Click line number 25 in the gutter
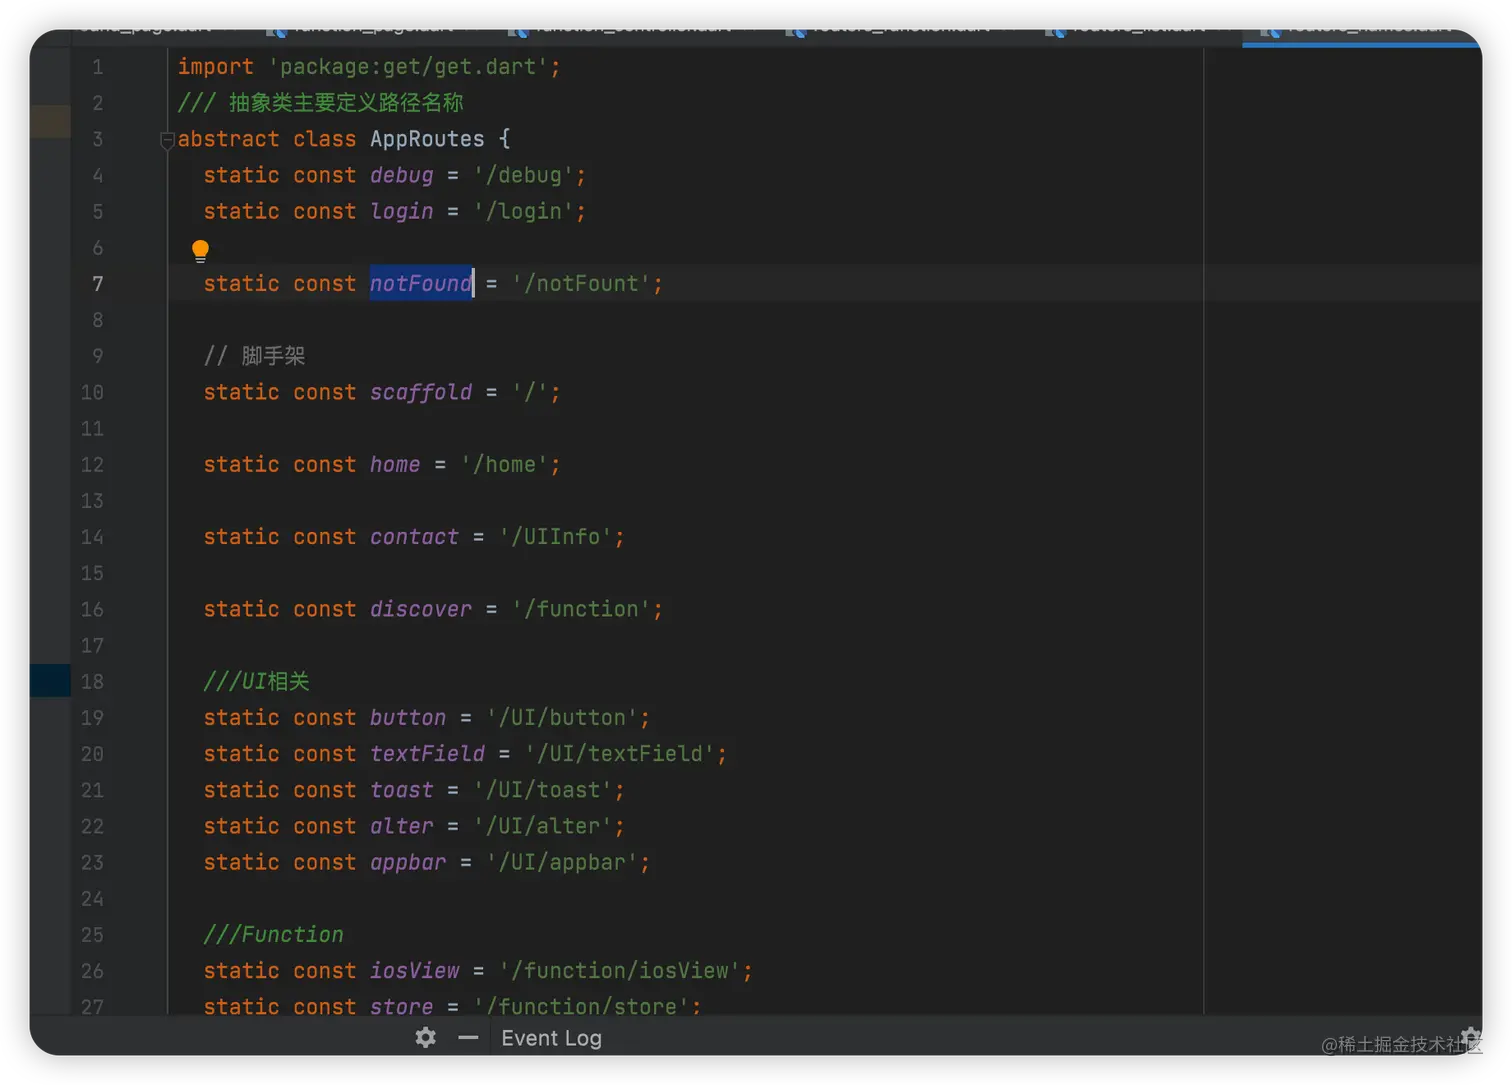 coord(92,934)
